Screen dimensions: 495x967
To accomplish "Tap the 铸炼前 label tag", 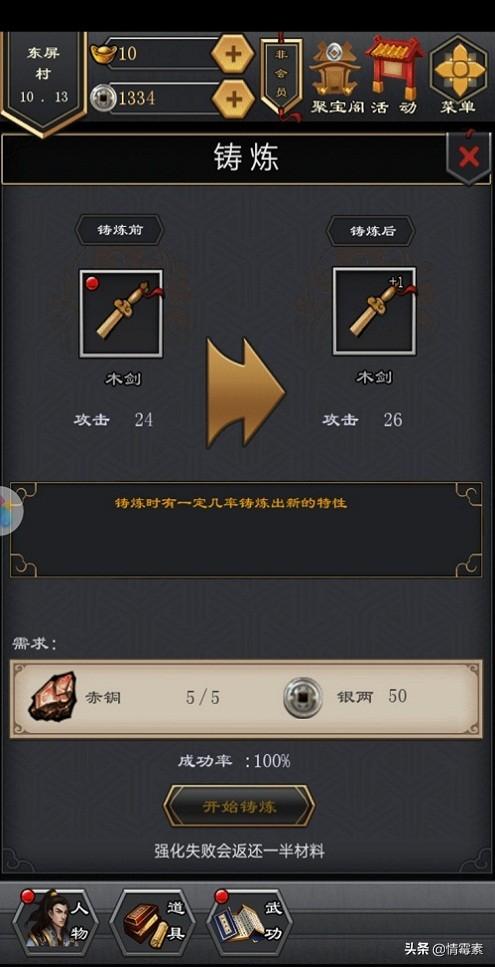I will point(120,231).
